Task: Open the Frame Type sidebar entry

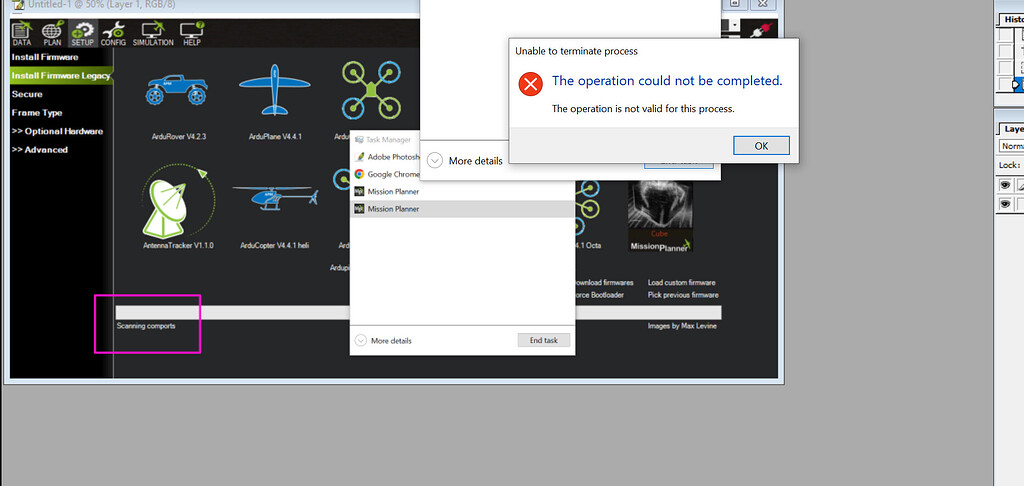Action: click(37, 112)
